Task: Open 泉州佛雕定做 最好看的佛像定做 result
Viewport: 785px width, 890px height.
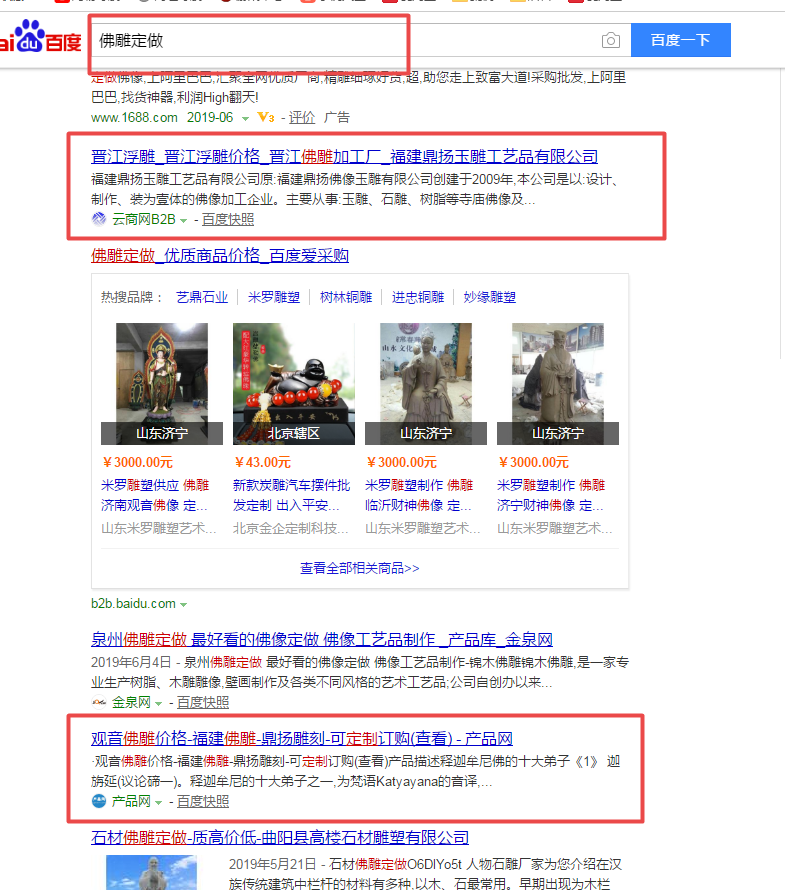Action: click(x=322, y=640)
